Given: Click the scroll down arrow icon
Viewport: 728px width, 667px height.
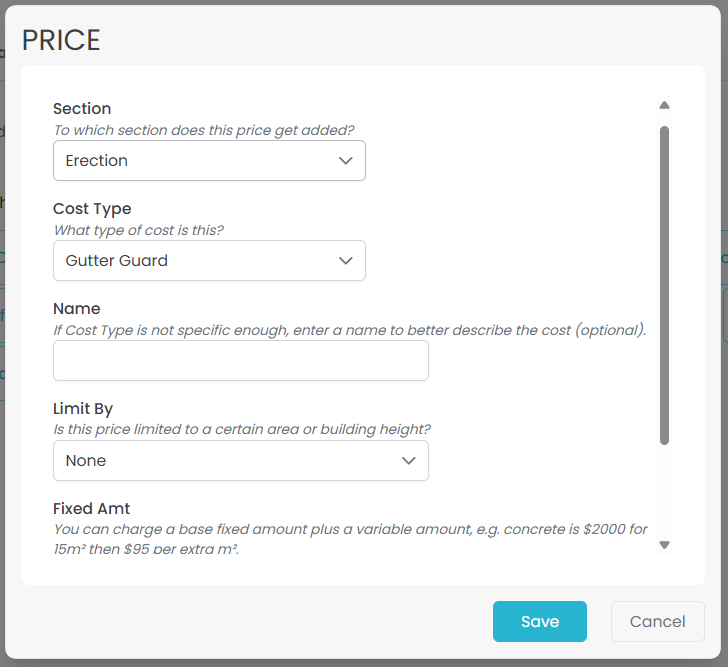Looking at the screenshot, I should coord(664,545).
